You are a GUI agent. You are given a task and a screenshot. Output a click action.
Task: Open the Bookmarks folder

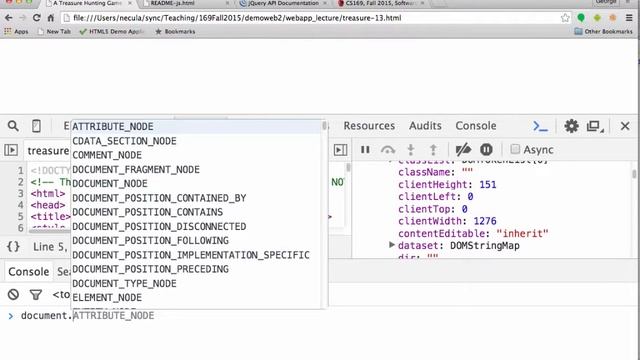click(x=175, y=31)
